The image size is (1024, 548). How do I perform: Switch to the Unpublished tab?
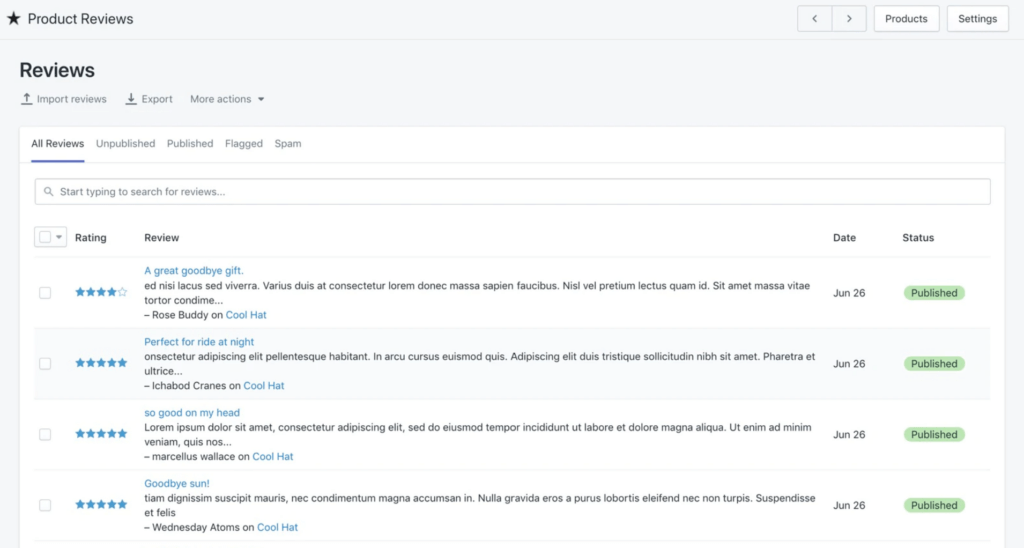tap(125, 144)
